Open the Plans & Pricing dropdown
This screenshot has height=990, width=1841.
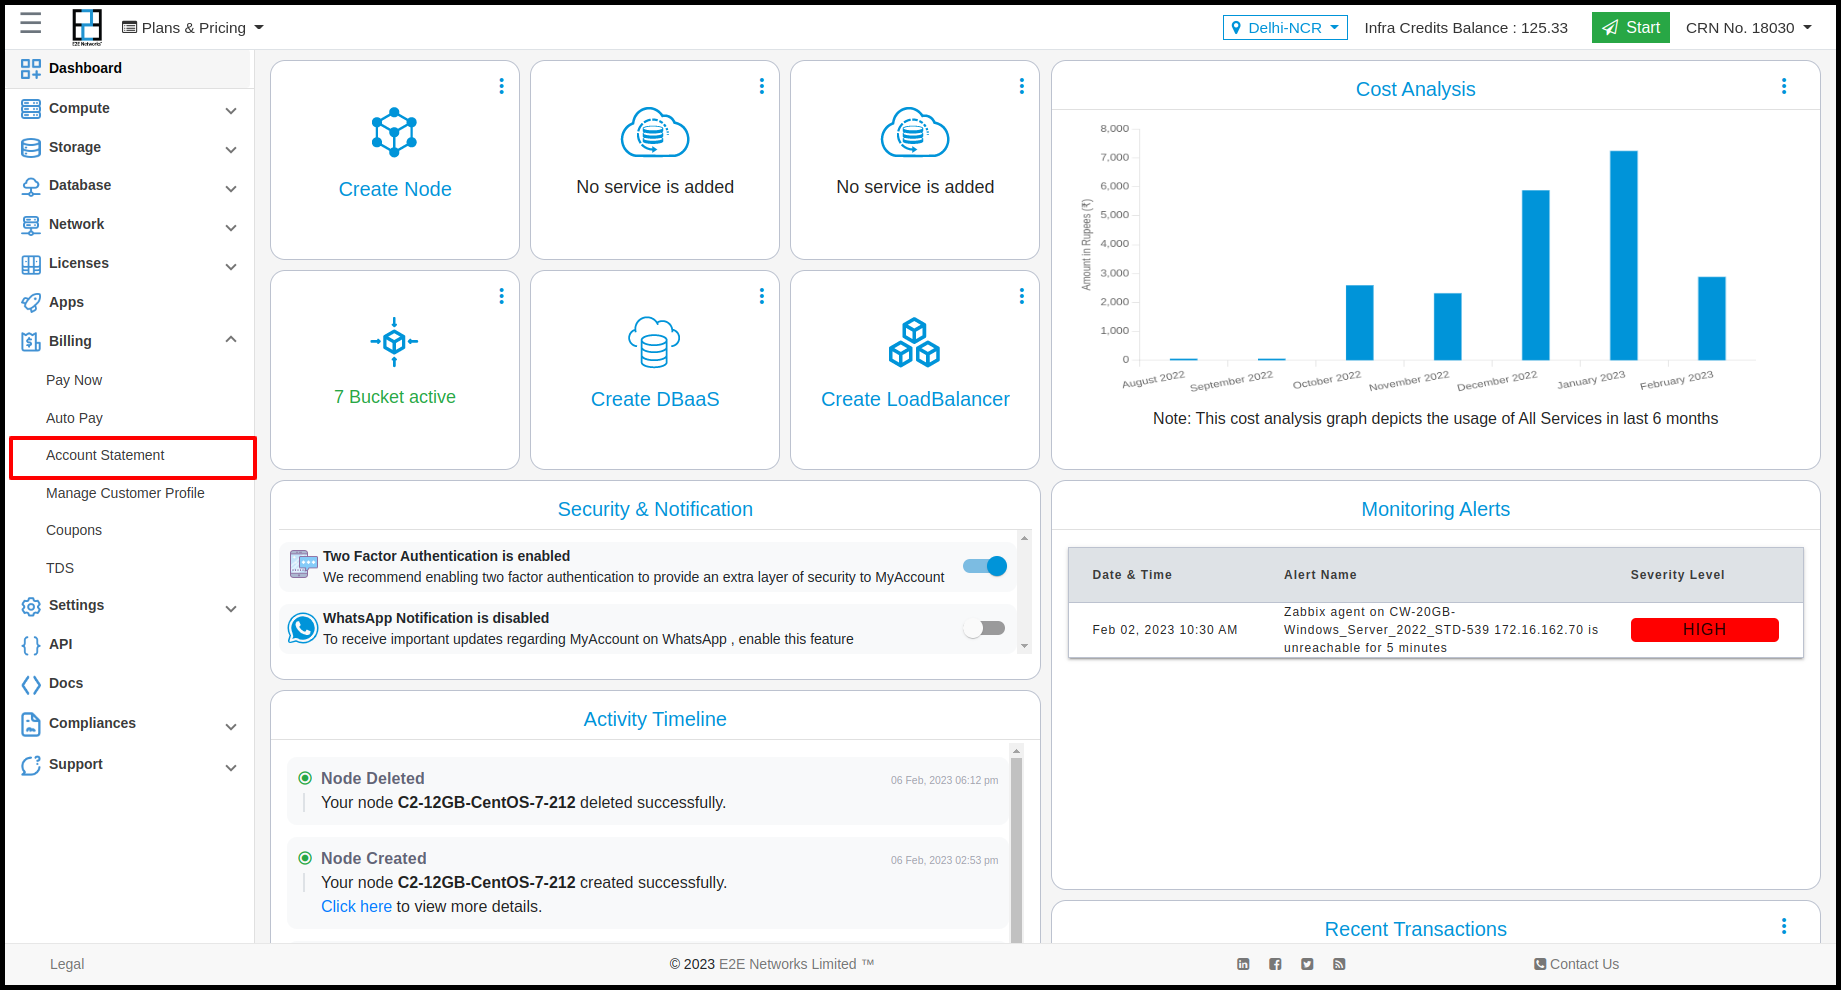point(193,28)
